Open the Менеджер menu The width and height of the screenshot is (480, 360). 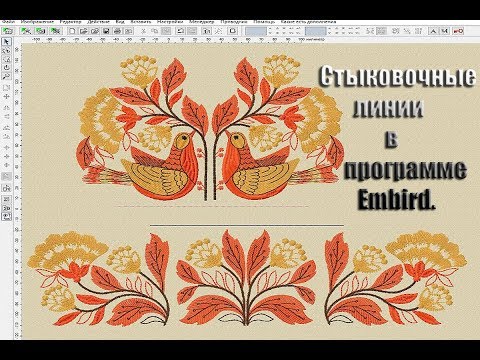[202, 22]
